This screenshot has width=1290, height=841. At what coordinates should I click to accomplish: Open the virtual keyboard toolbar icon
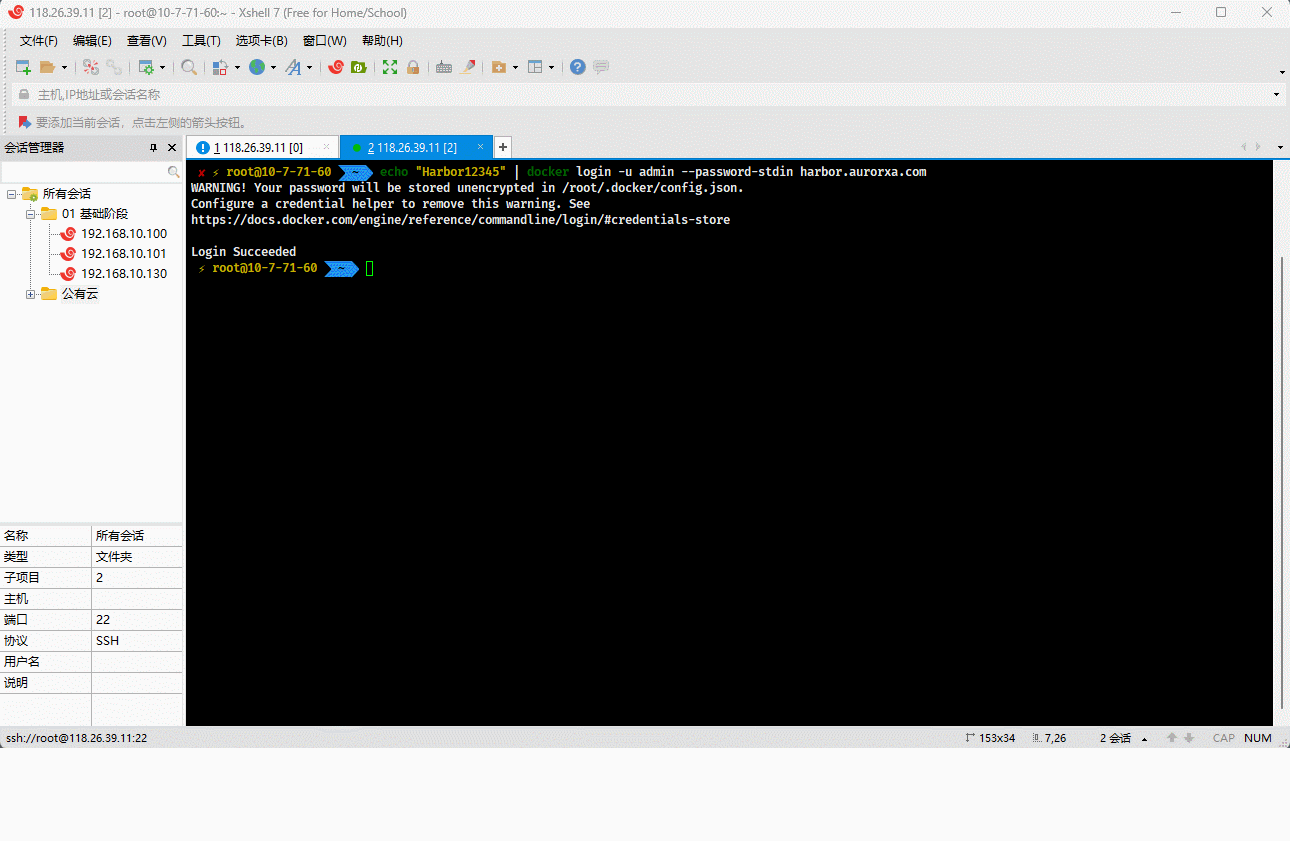coord(443,67)
